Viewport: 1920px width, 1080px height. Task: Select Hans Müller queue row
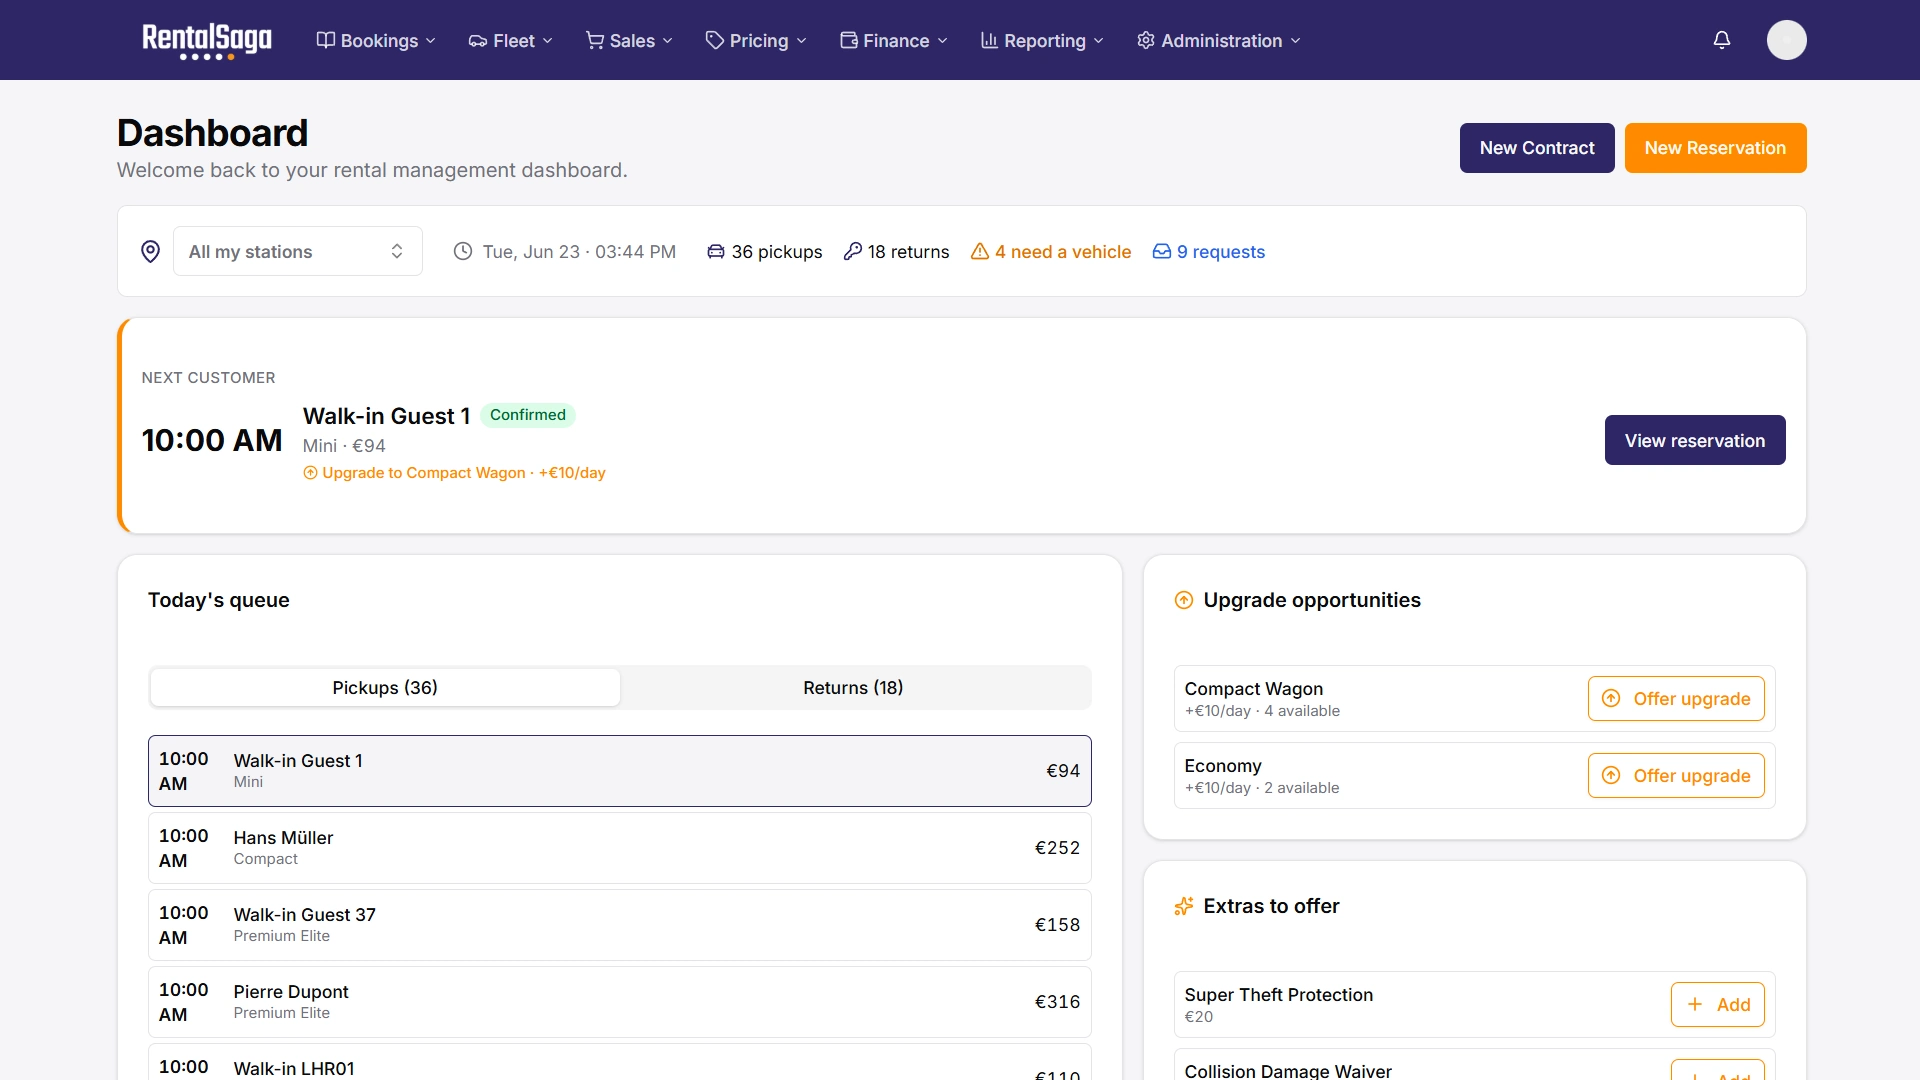point(620,848)
